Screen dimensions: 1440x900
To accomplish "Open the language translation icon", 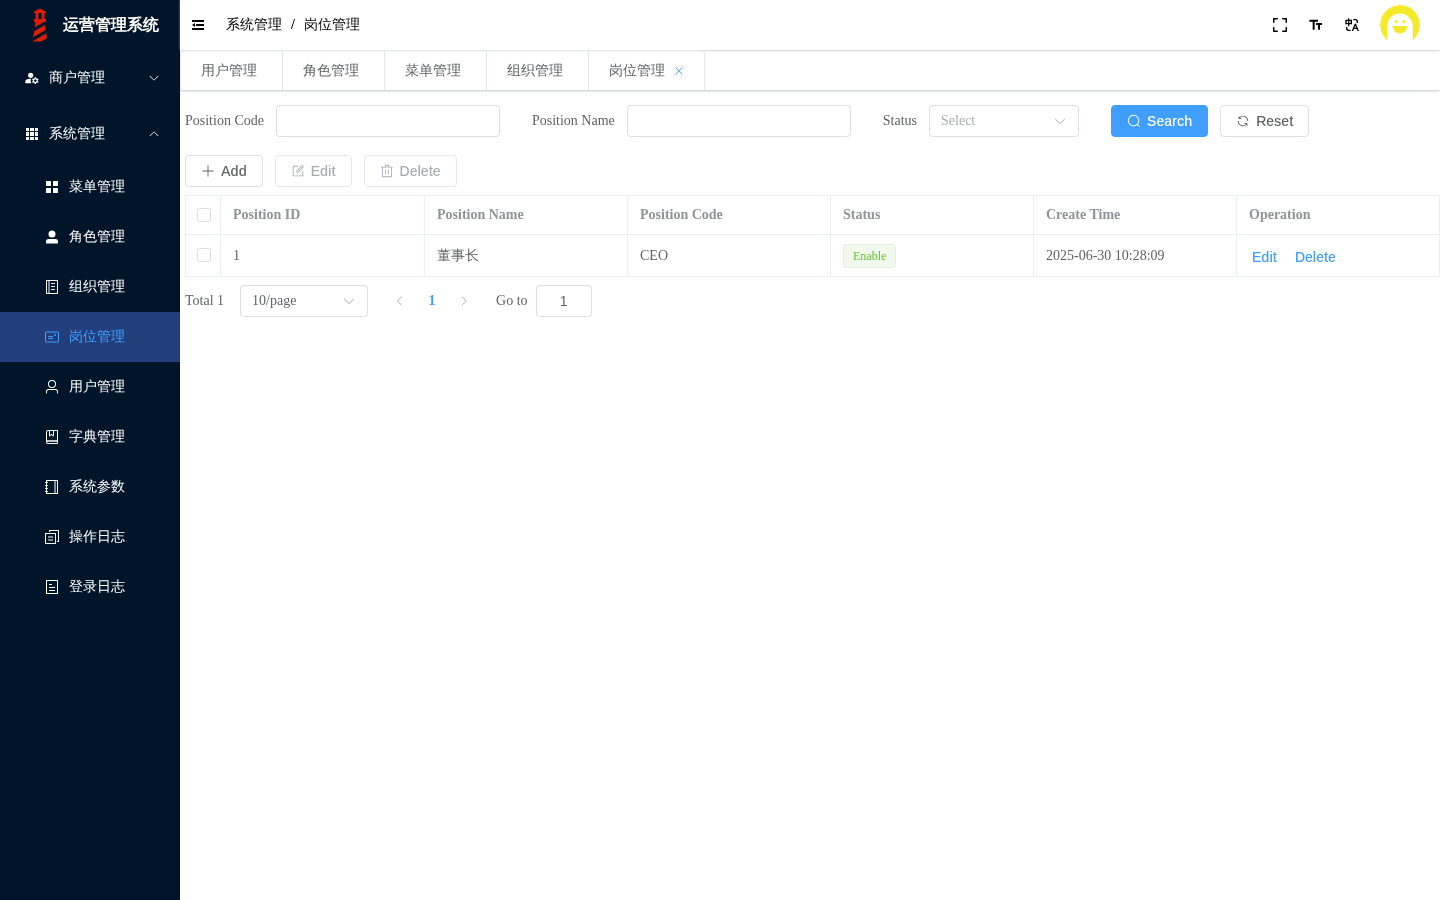I will coord(1352,25).
